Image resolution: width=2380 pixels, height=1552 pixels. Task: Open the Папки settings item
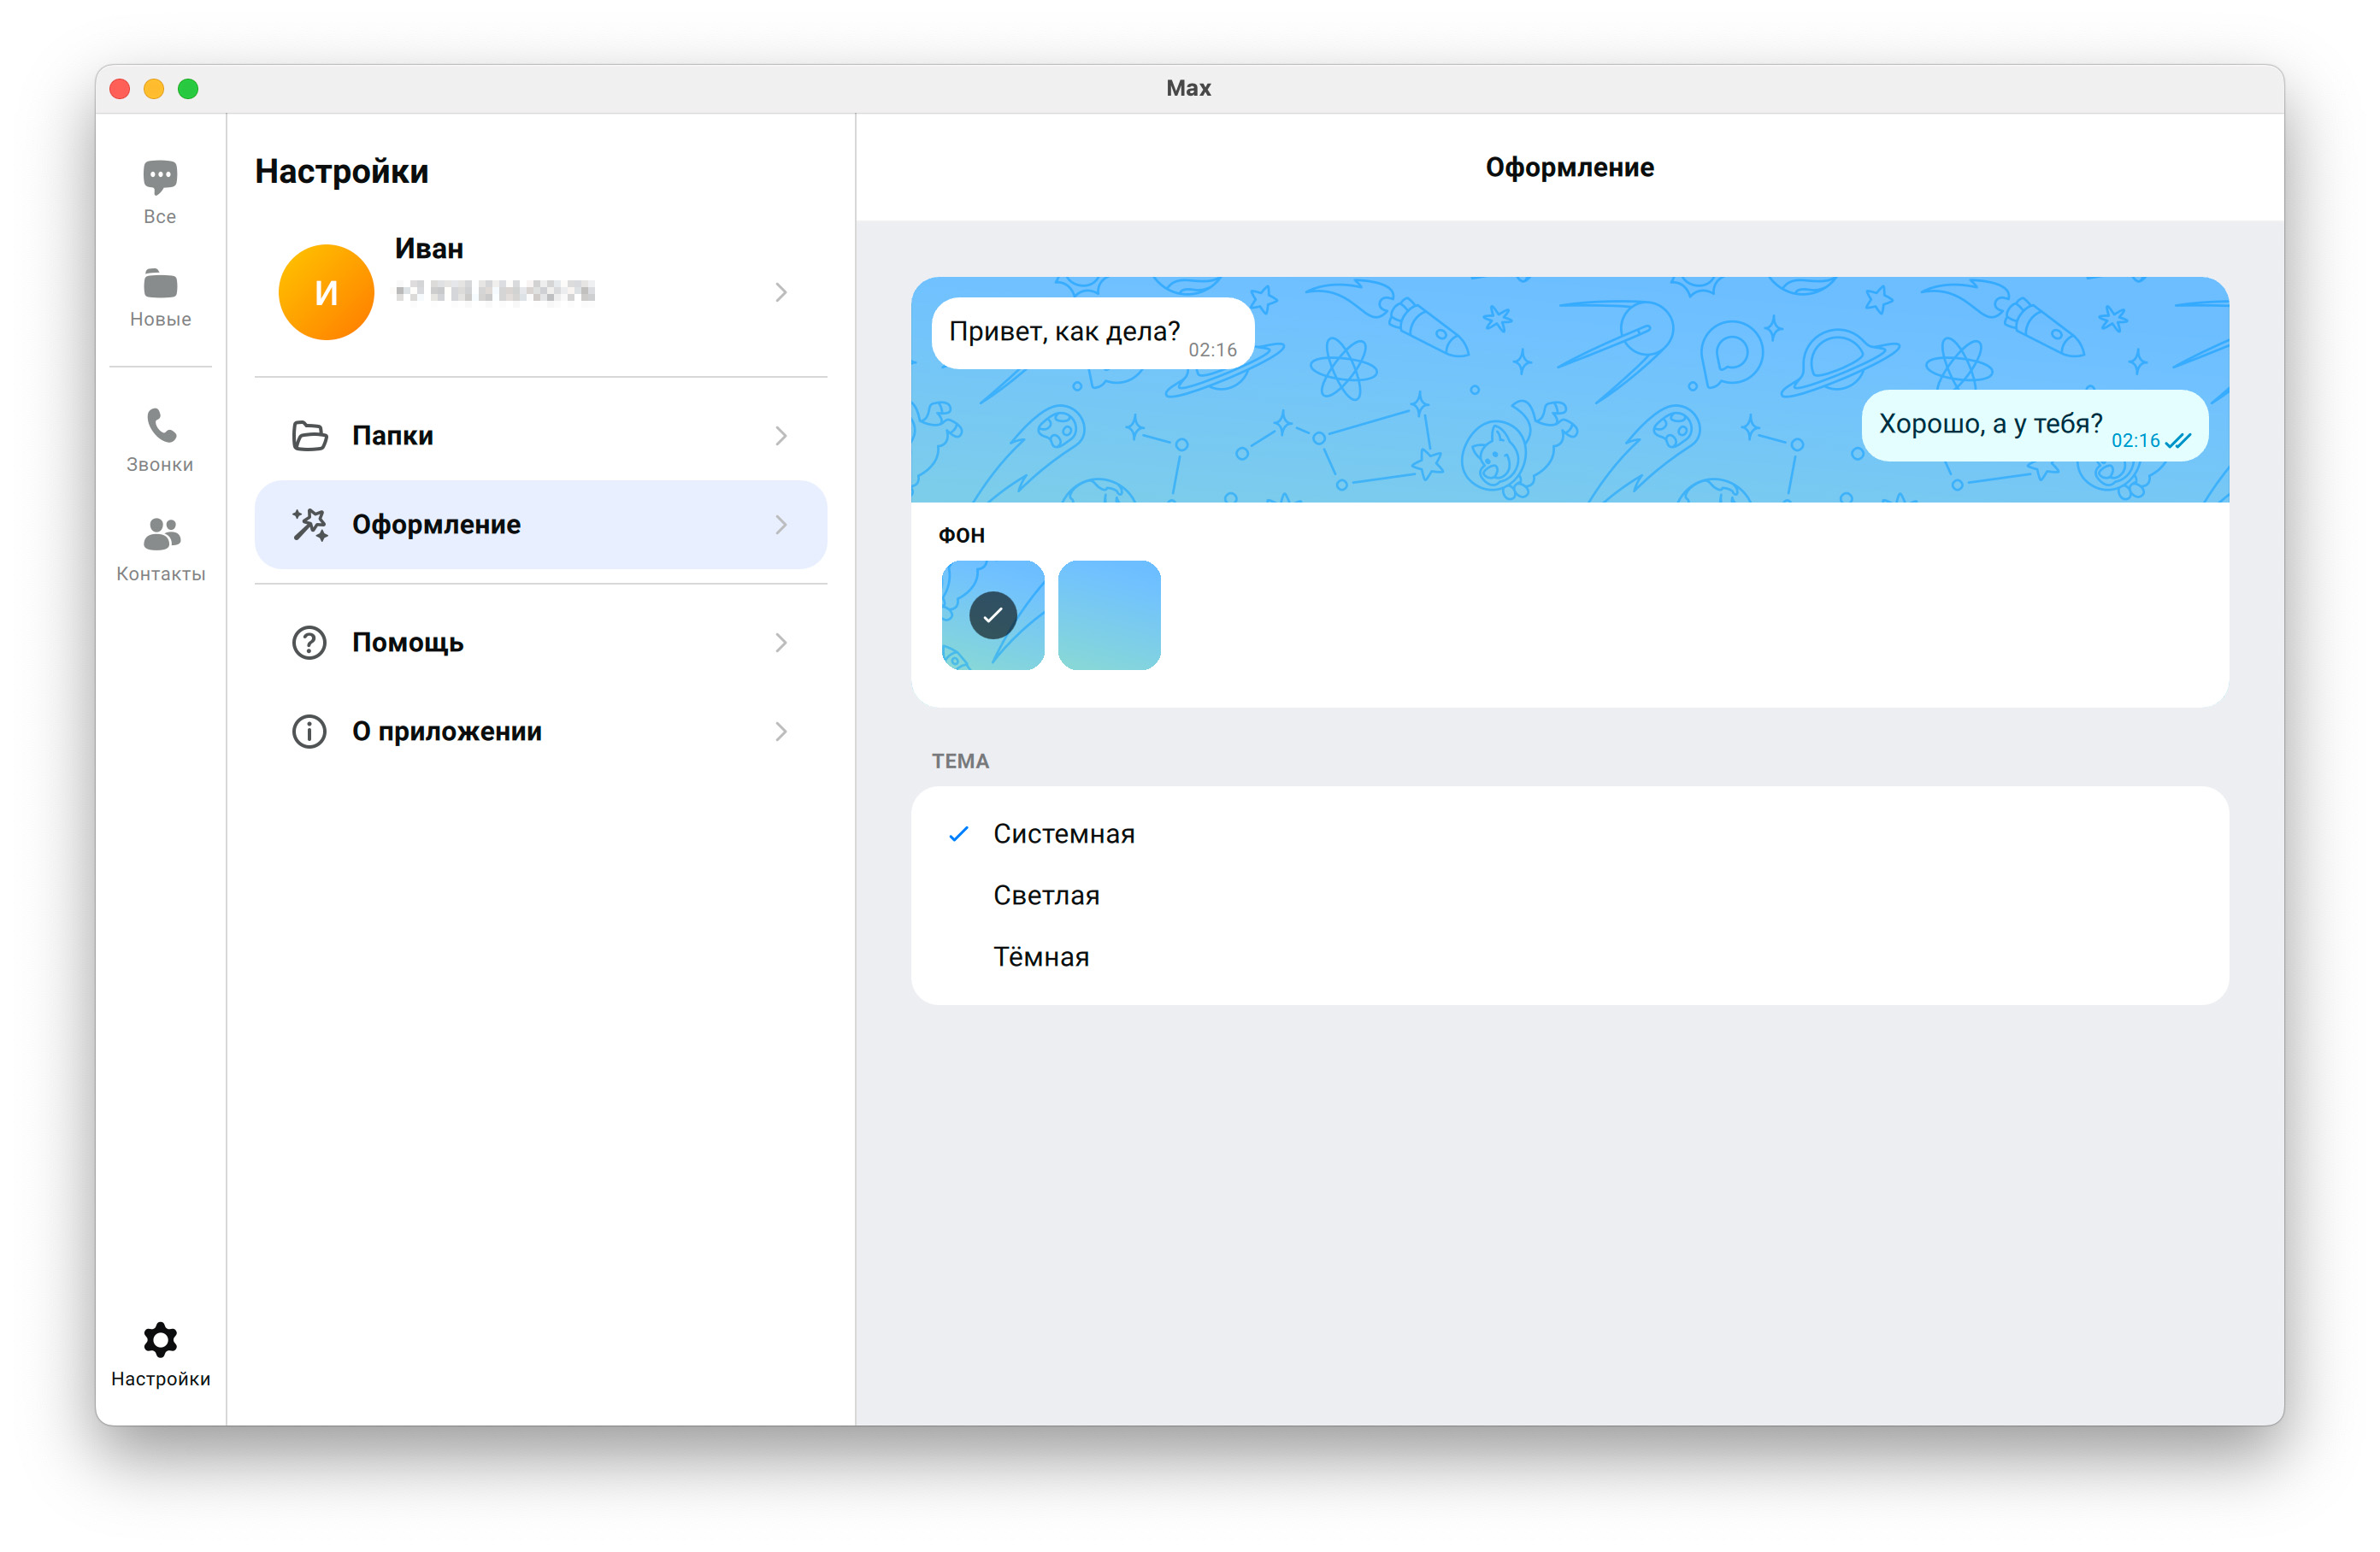click(x=541, y=436)
